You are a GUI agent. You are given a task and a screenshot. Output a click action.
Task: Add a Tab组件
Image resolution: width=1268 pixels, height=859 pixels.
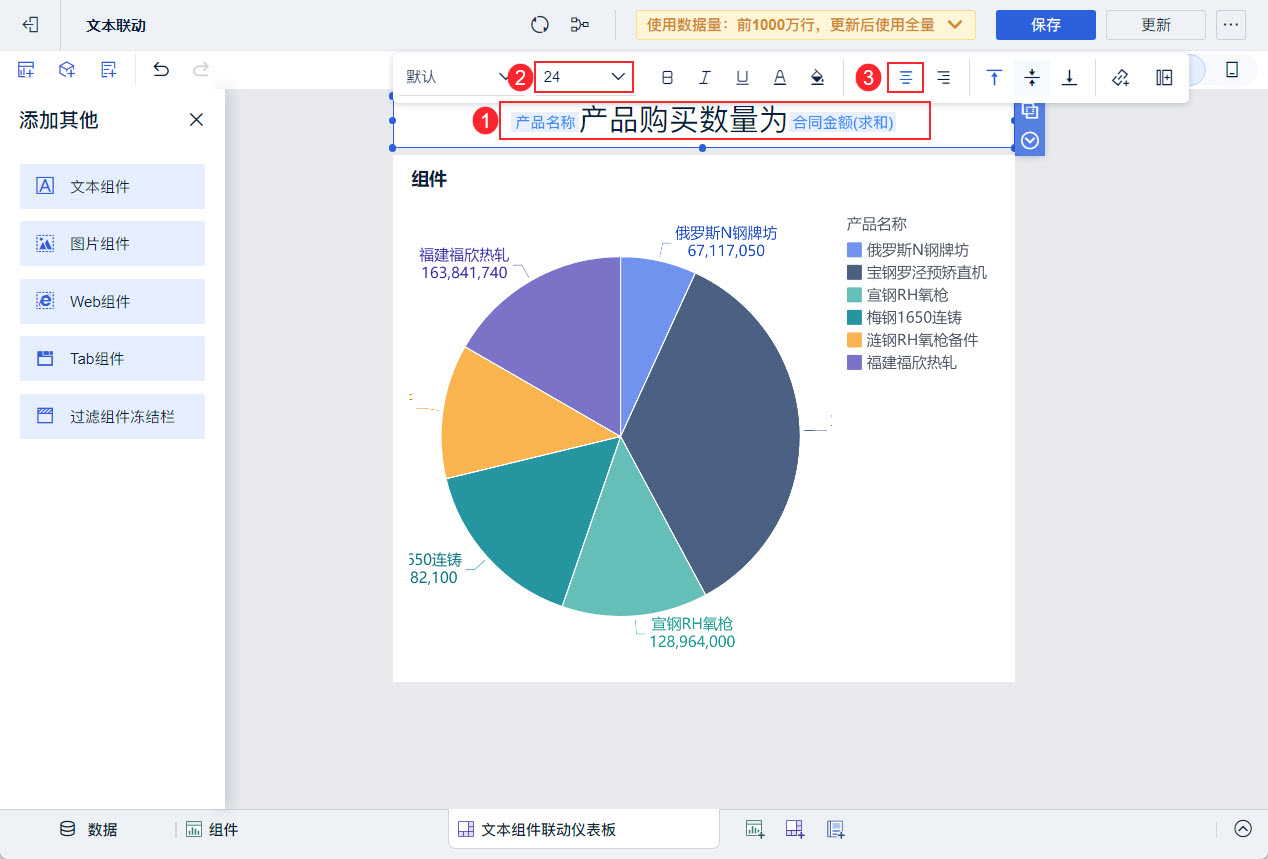[x=112, y=358]
